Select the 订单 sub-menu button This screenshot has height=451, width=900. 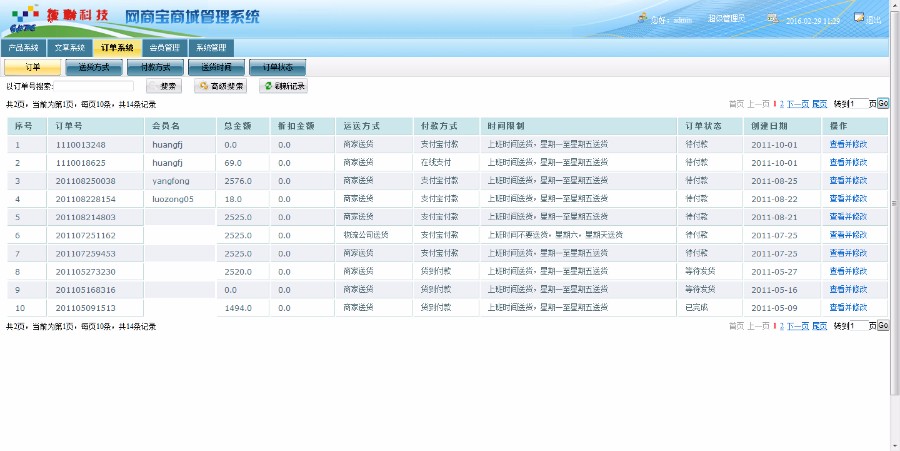pyautogui.click(x=33, y=67)
